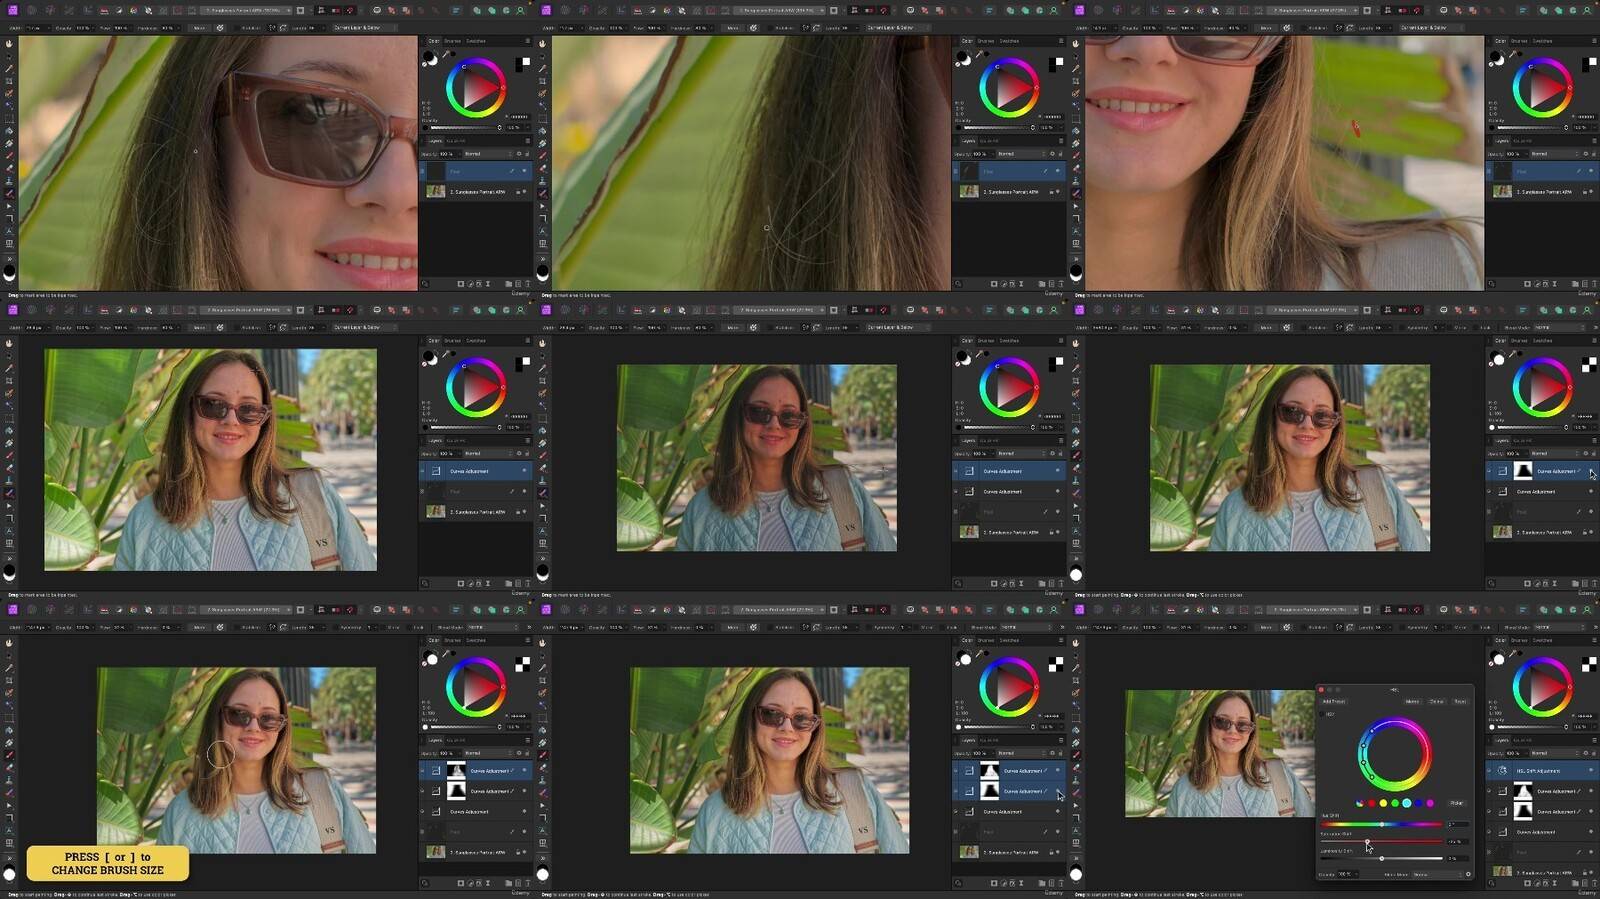The width and height of the screenshot is (1600, 899).
Task: Select the Layers tab in the brush-size tip frame
Action: (x=435, y=740)
